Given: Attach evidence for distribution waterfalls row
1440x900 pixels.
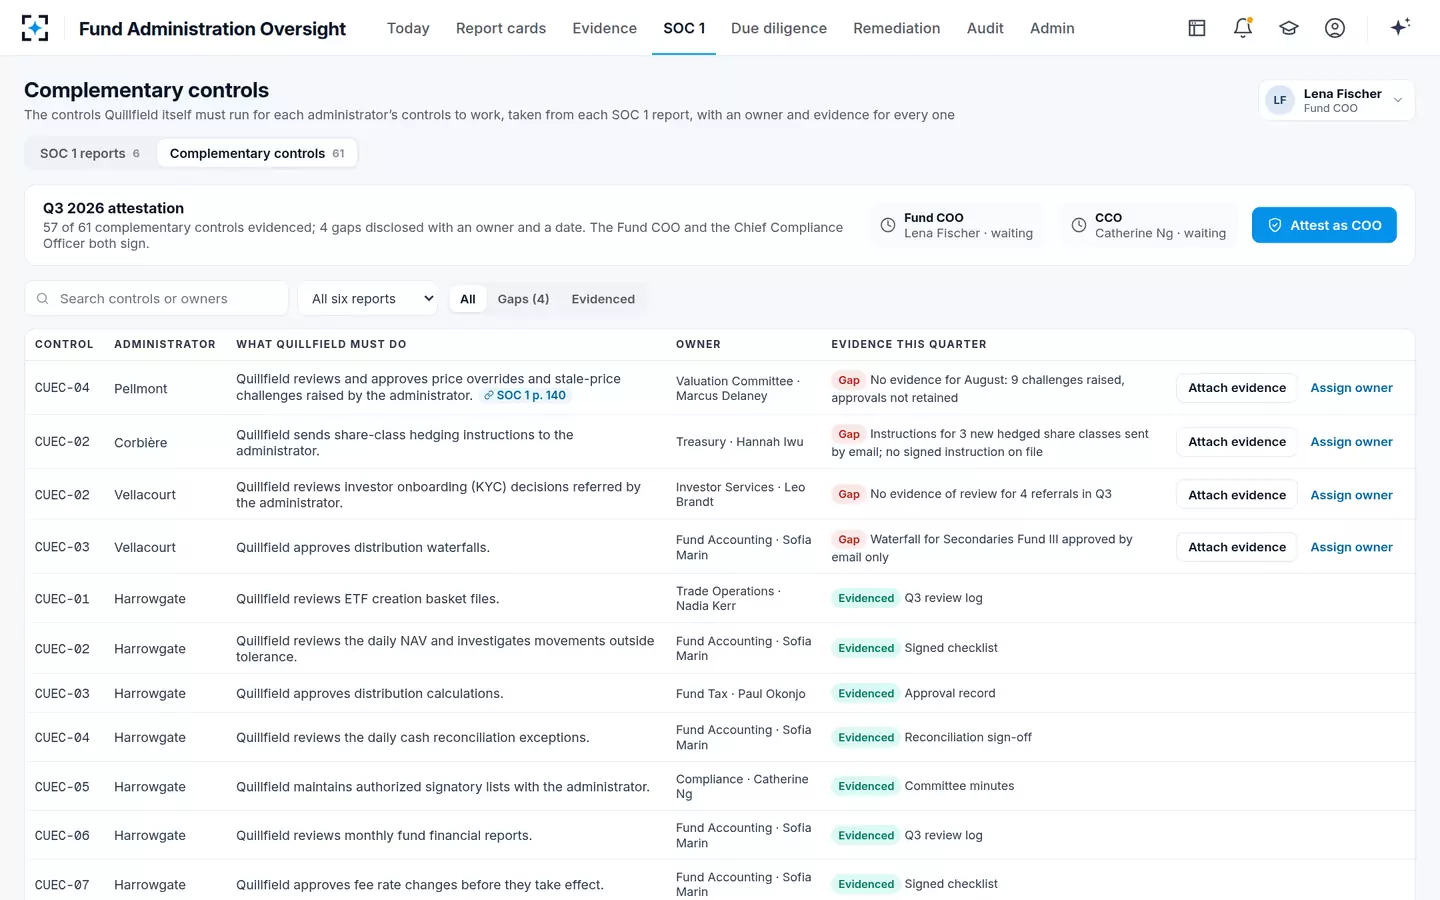Looking at the screenshot, I should (x=1237, y=547).
